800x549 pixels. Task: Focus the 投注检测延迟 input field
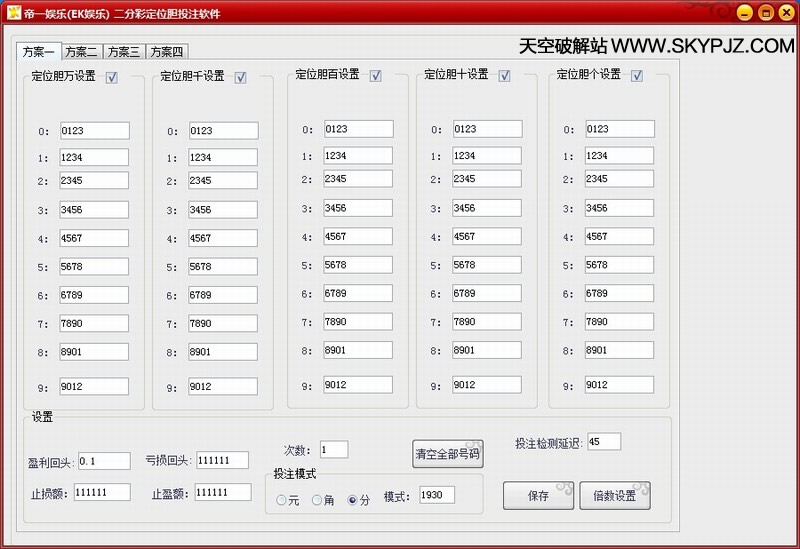604,442
